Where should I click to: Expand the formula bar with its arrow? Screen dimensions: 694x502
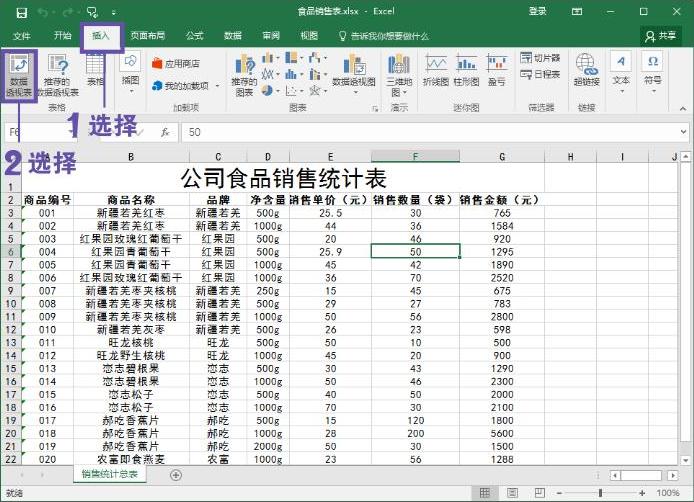[x=683, y=132]
